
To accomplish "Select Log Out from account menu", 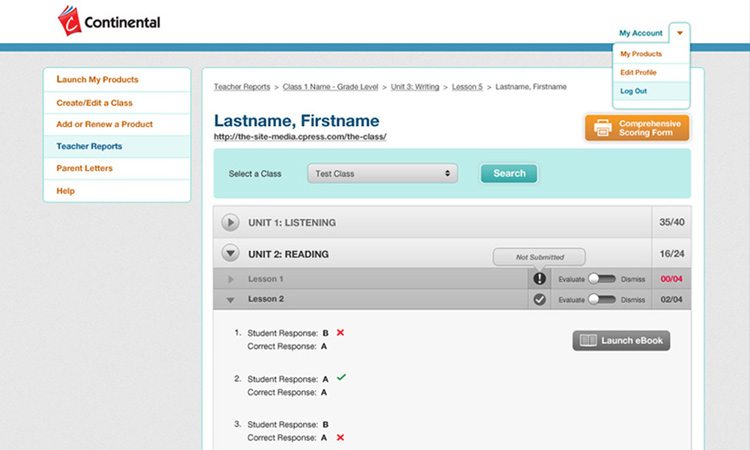I will click(633, 91).
